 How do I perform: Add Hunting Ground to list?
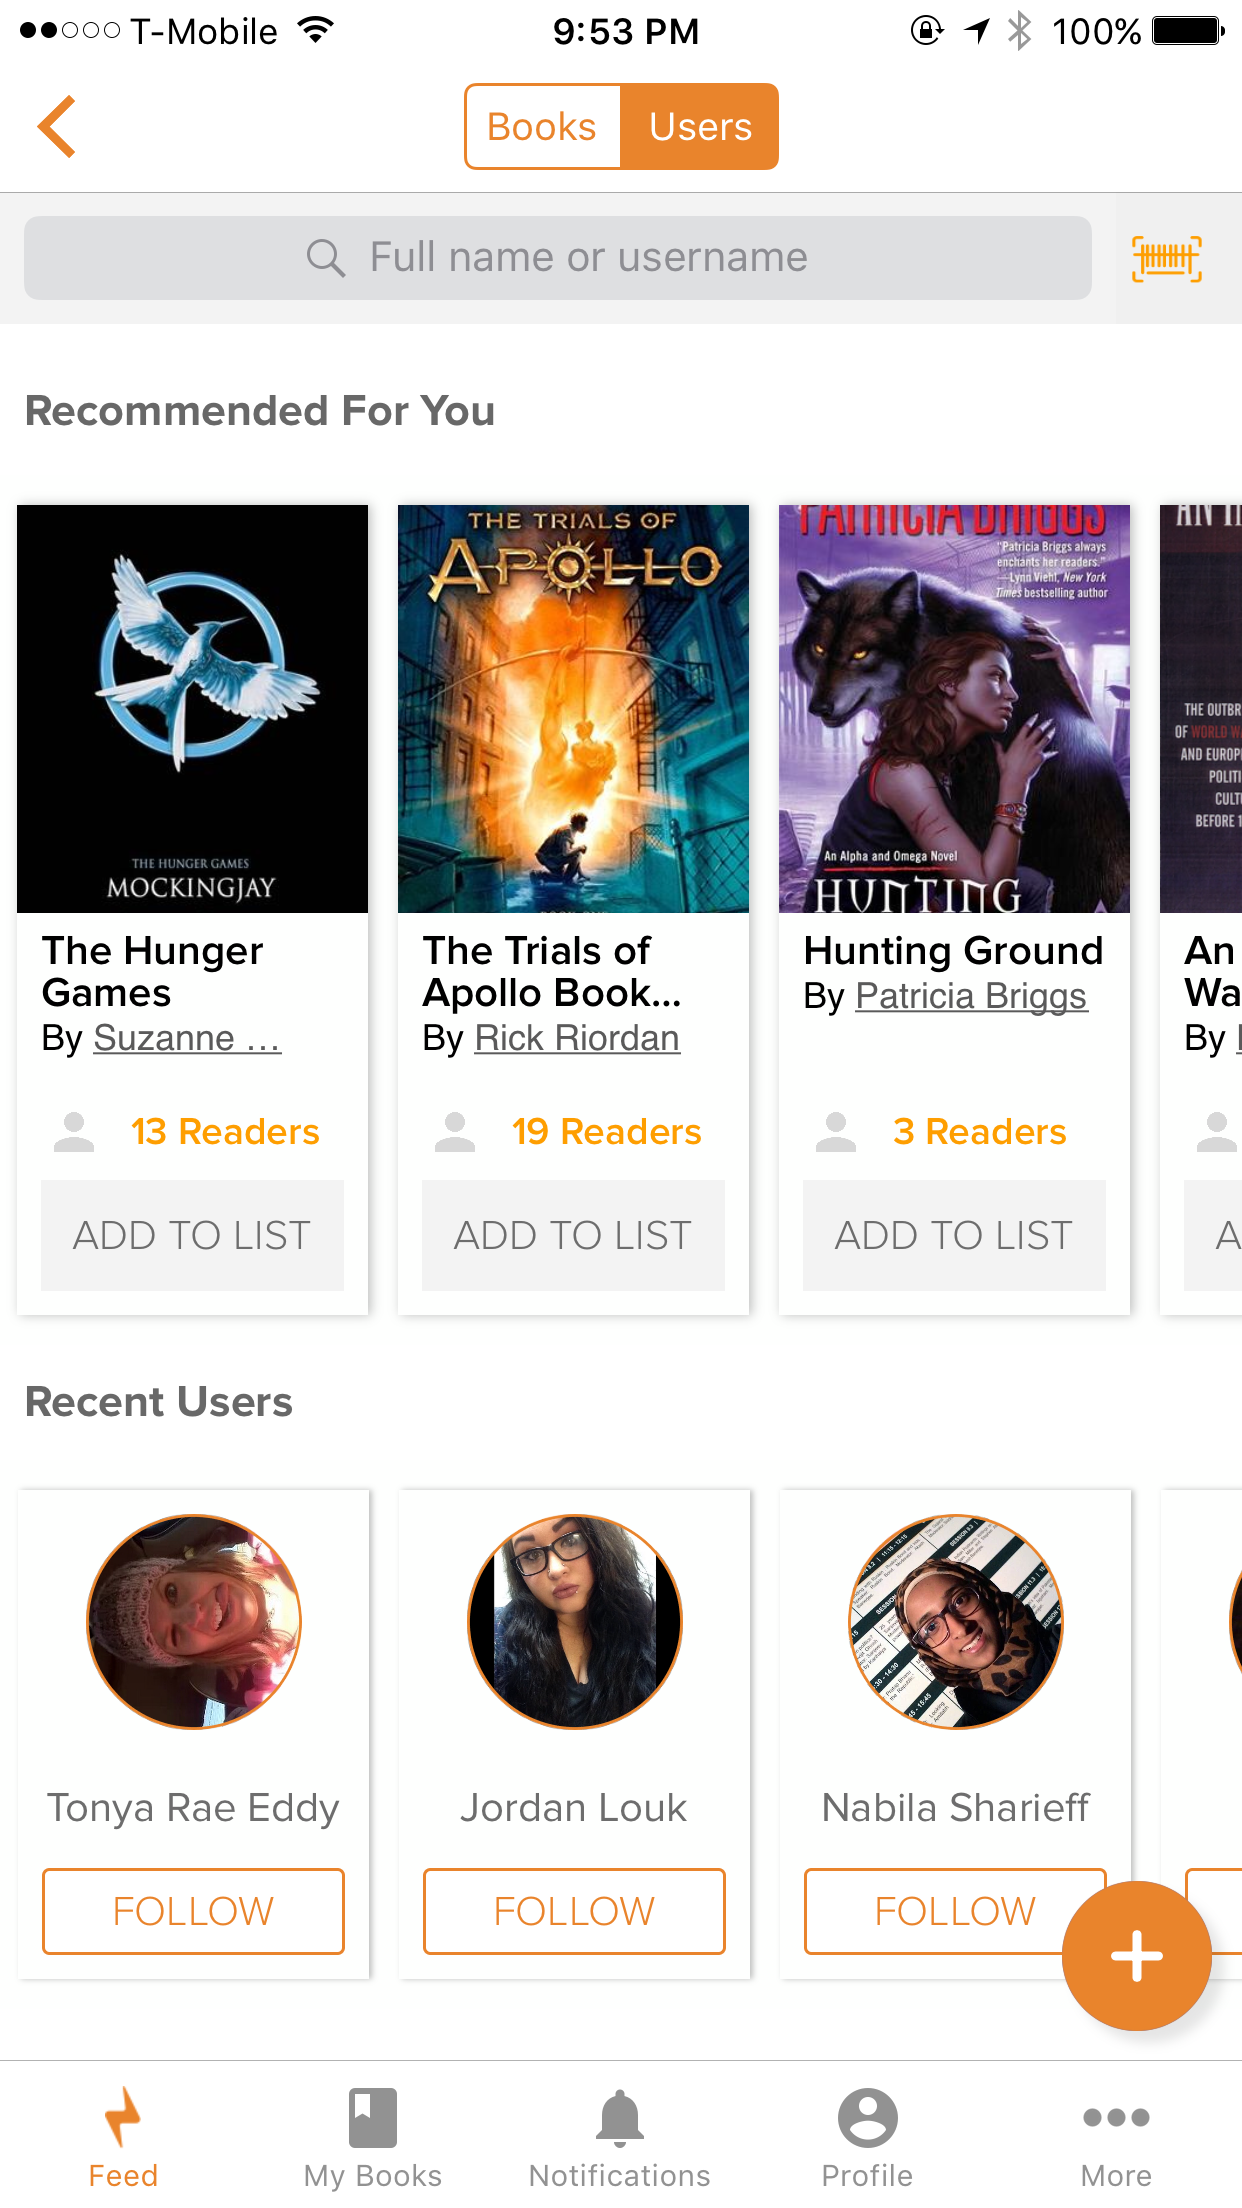click(954, 1235)
